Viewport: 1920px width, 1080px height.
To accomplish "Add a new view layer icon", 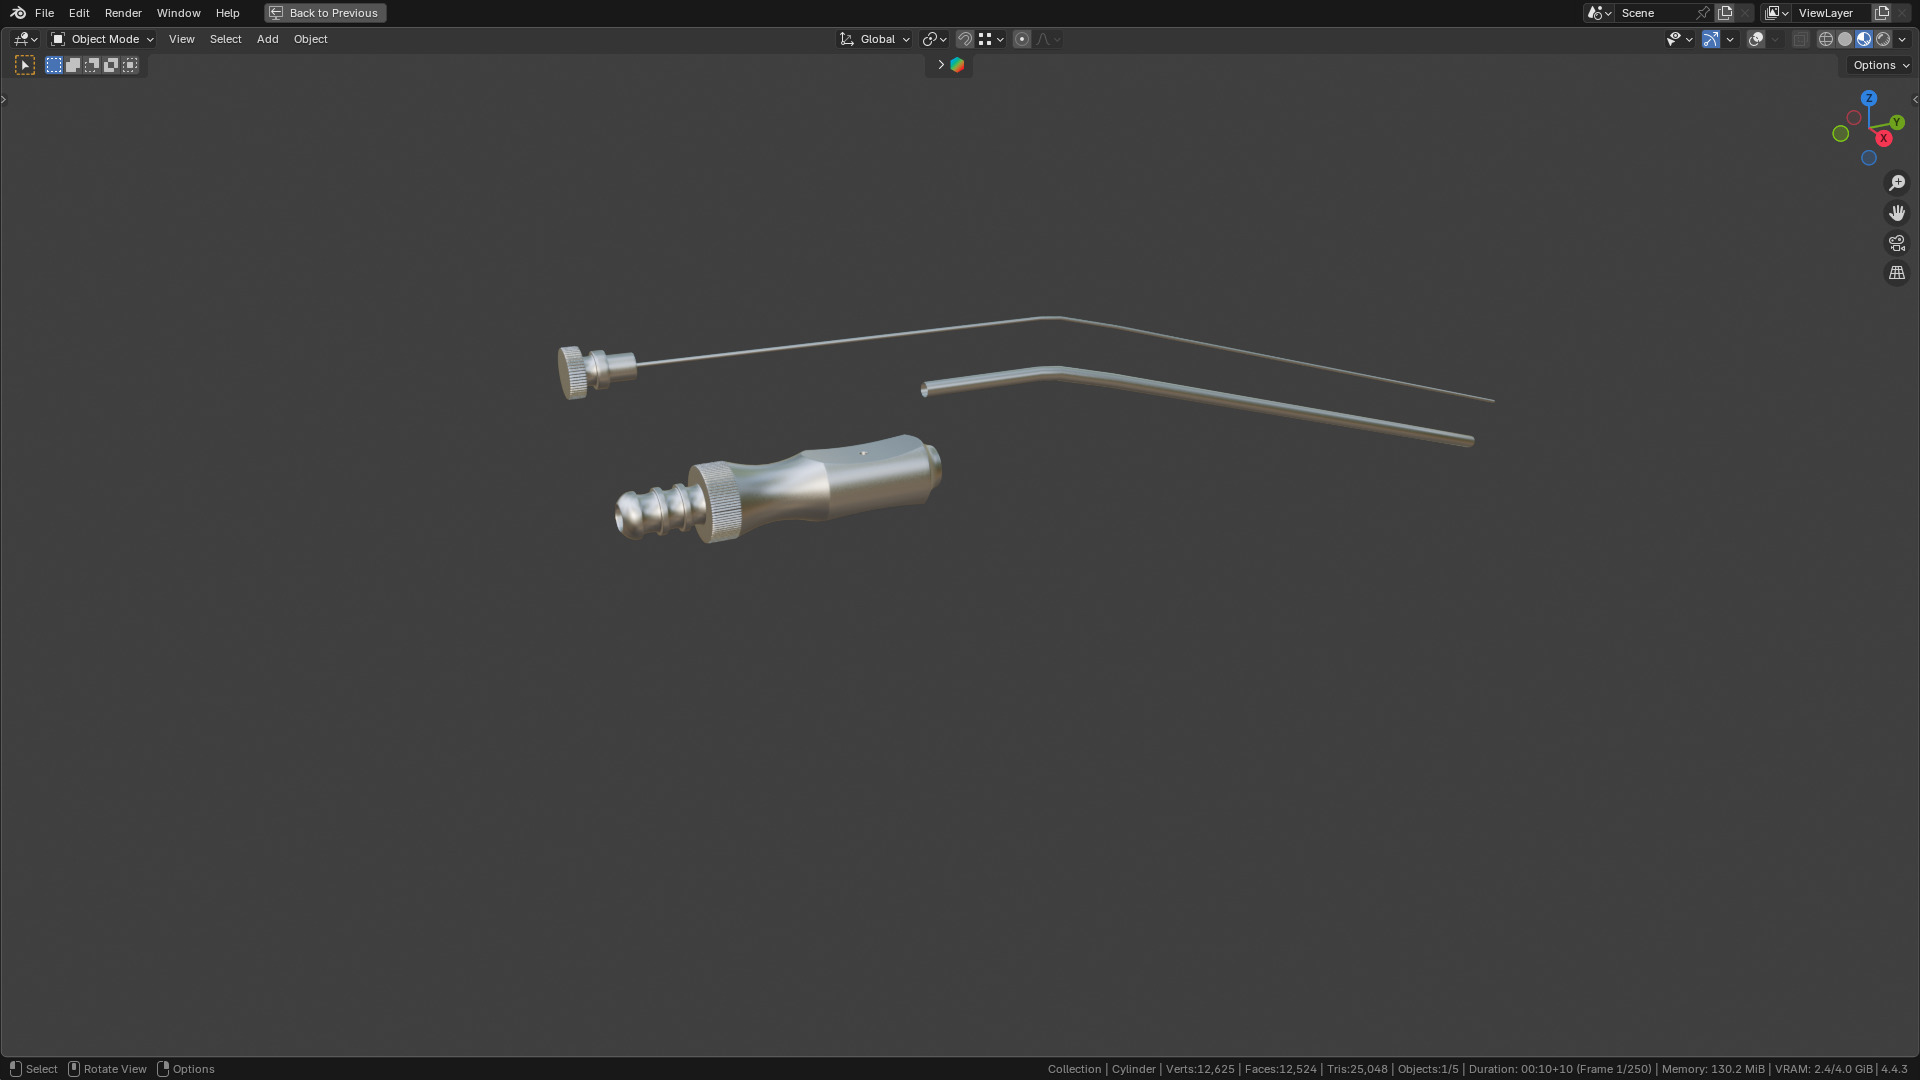I will 1882,13.
